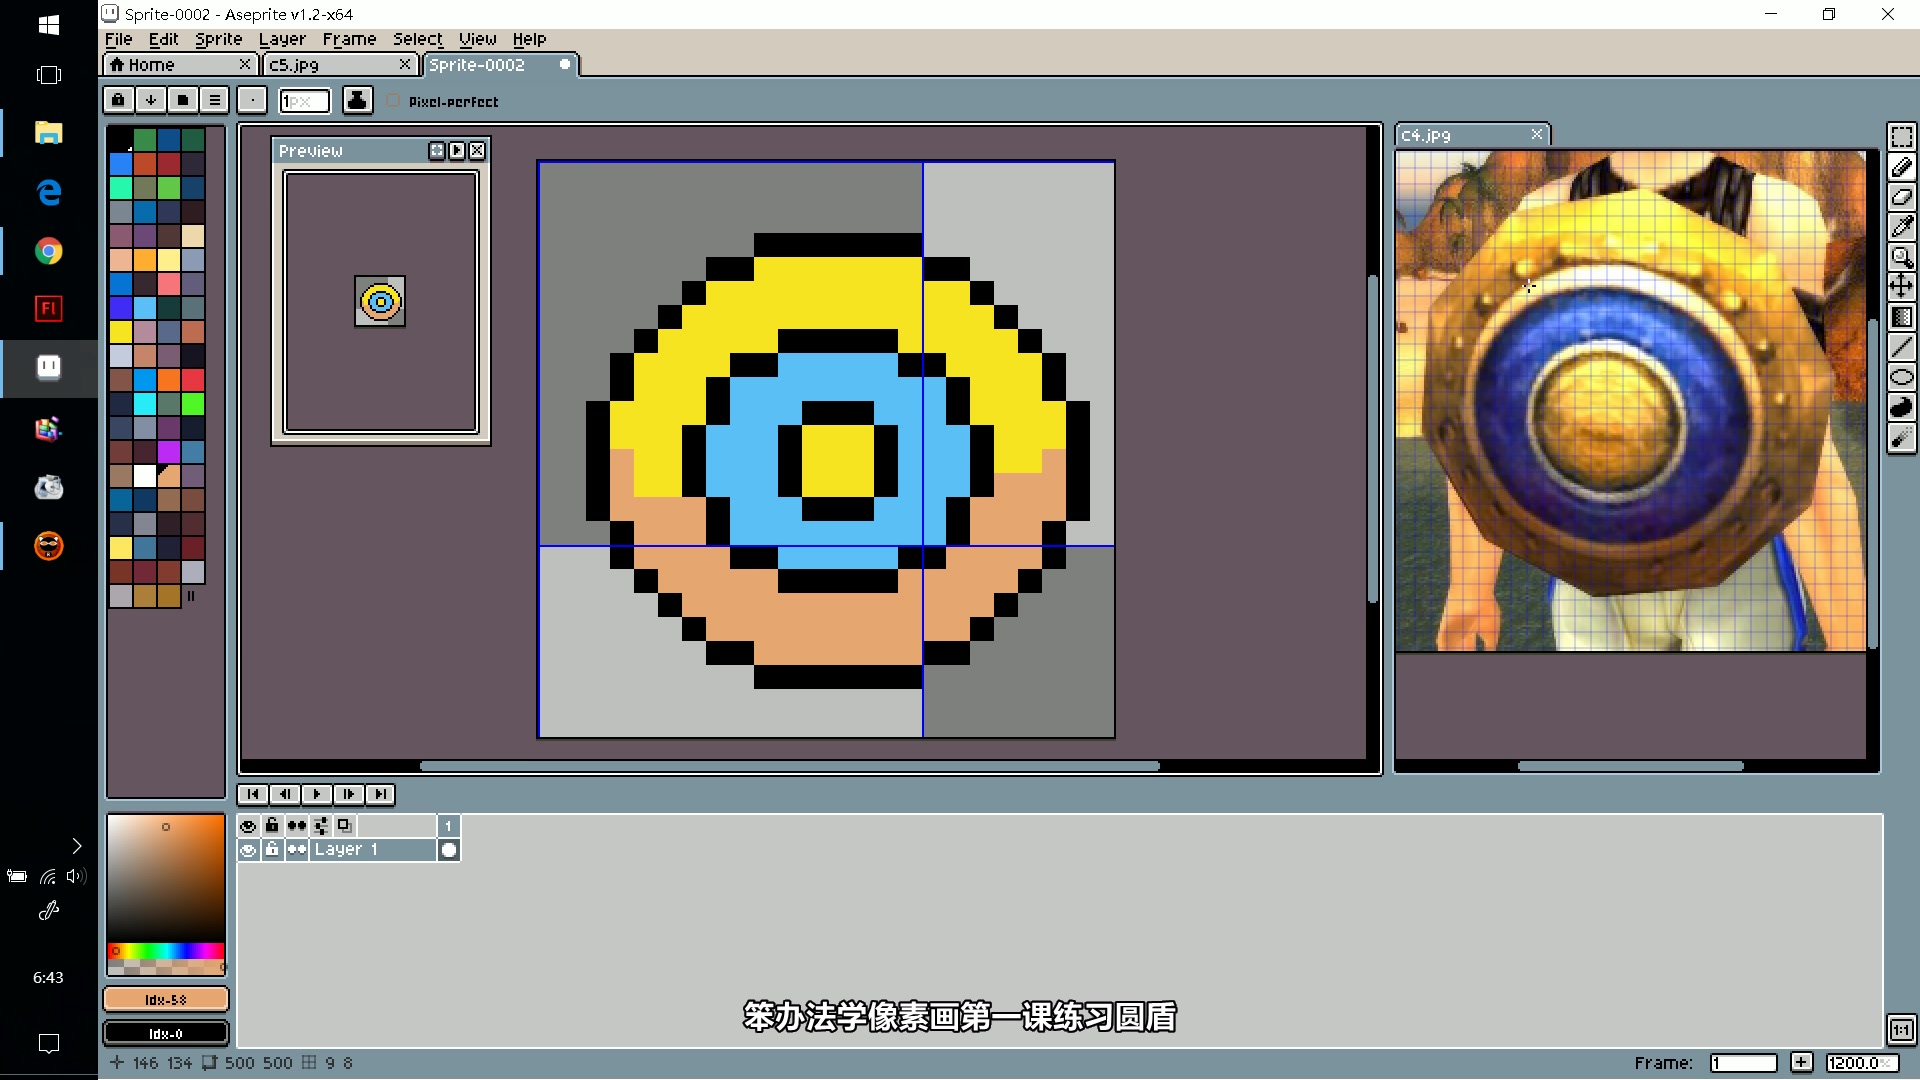This screenshot has height=1080, width=1920.
Task: Pick the bright yellow palette swatch
Action: pos(121,332)
